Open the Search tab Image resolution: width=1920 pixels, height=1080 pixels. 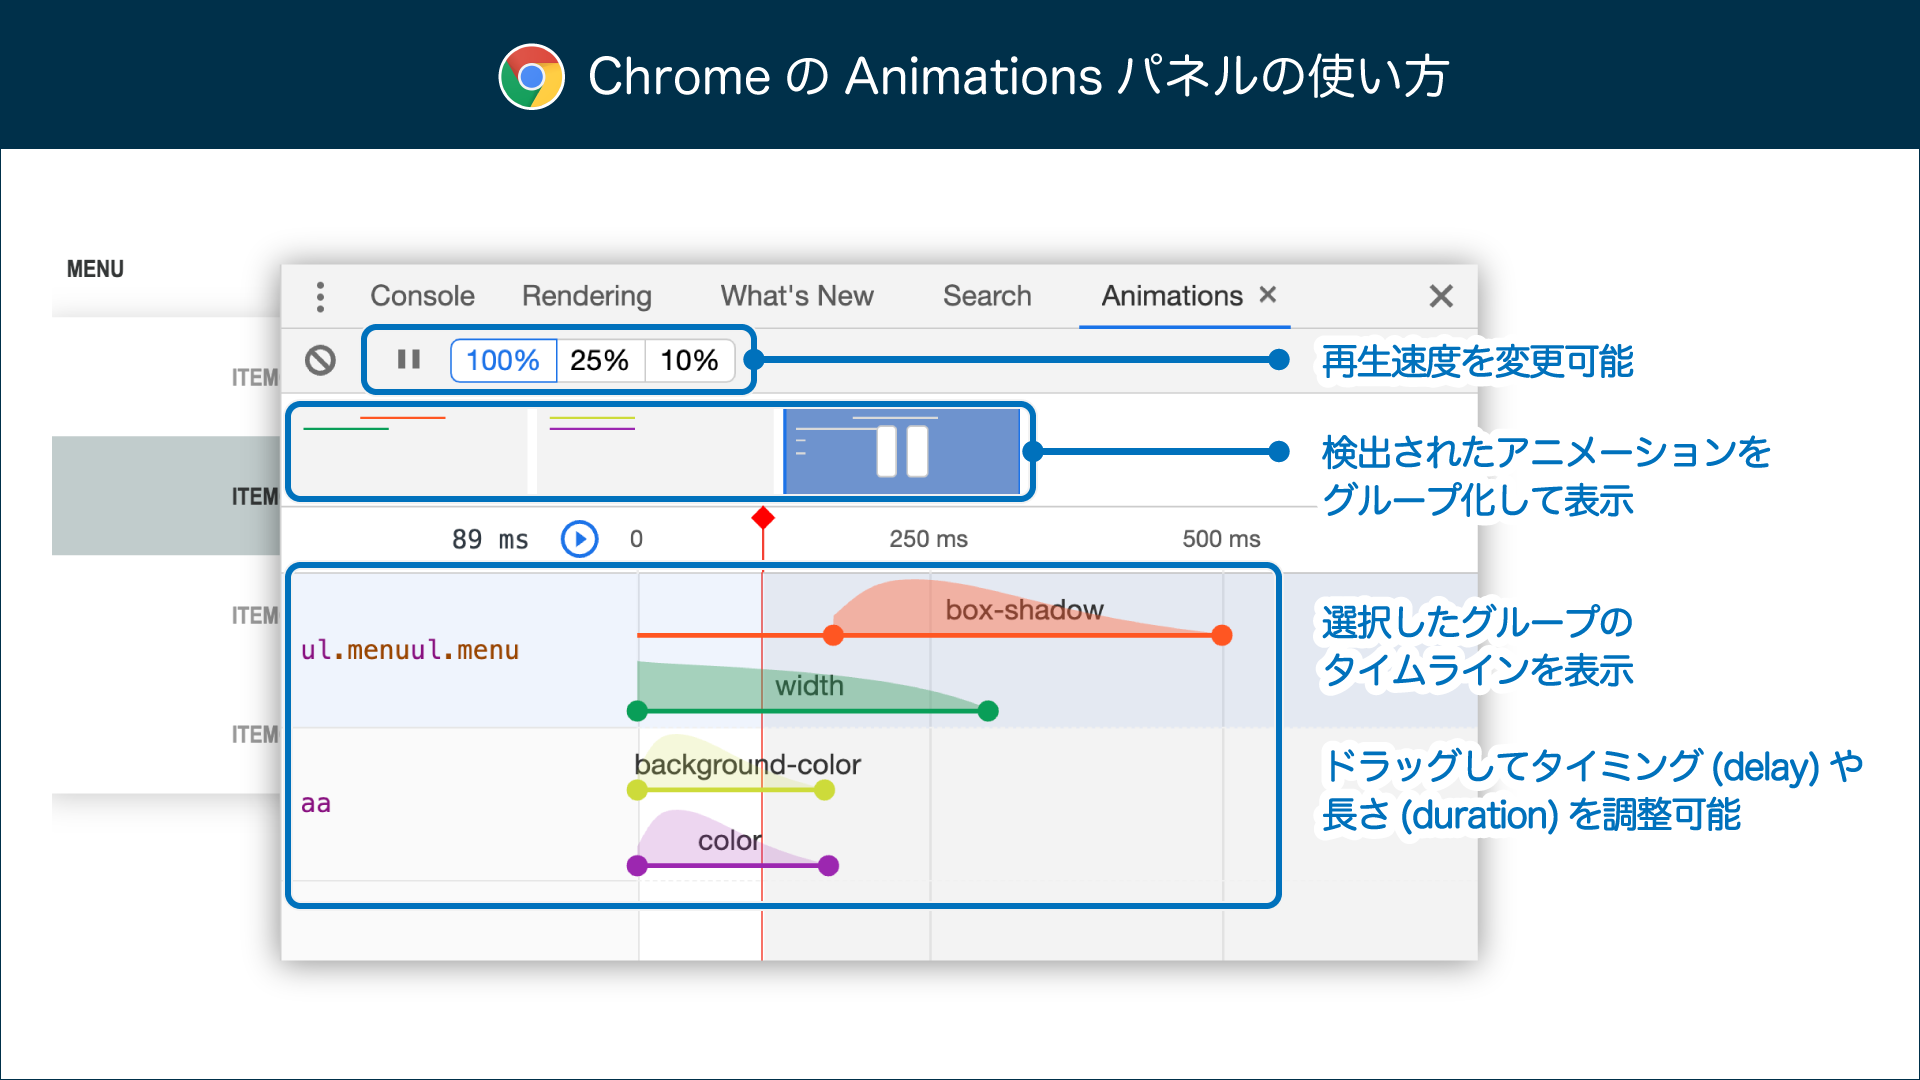(x=987, y=296)
